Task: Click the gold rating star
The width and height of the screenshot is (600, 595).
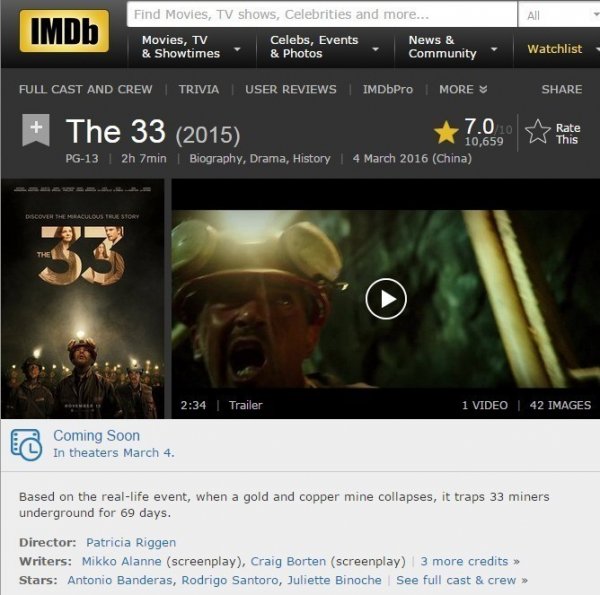Action: coord(446,132)
